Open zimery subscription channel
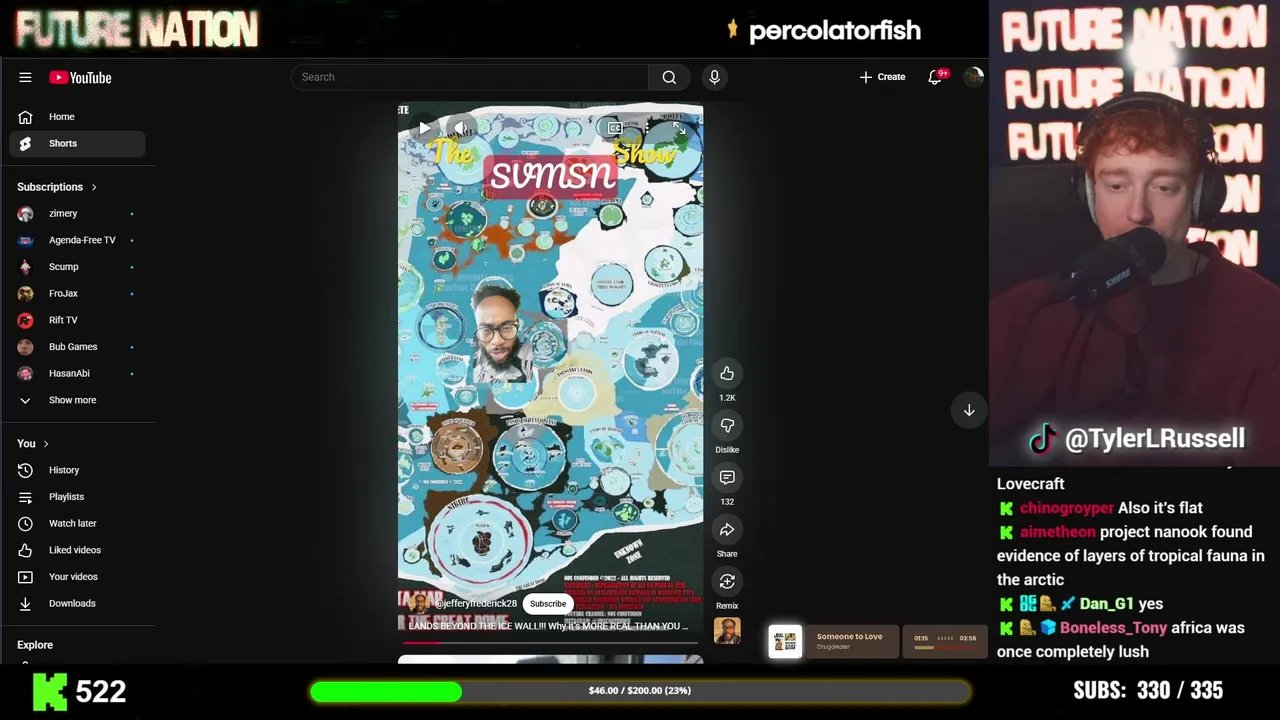The image size is (1280, 720). click(77, 213)
